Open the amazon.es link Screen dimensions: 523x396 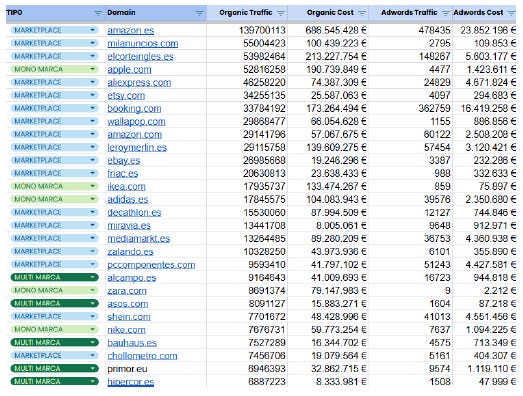[131, 30]
